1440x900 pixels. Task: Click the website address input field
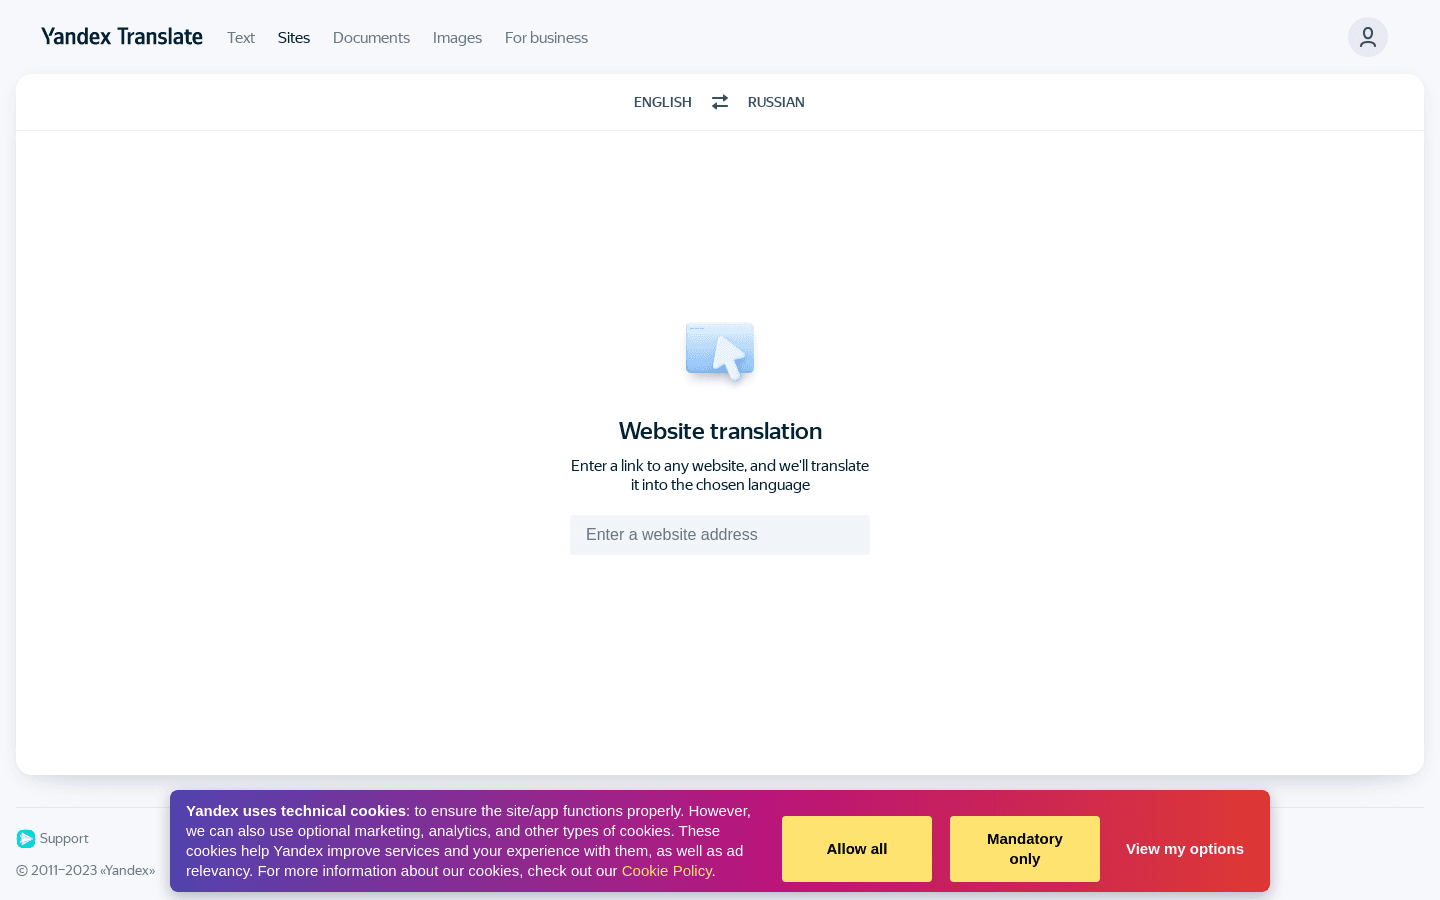[720, 535]
